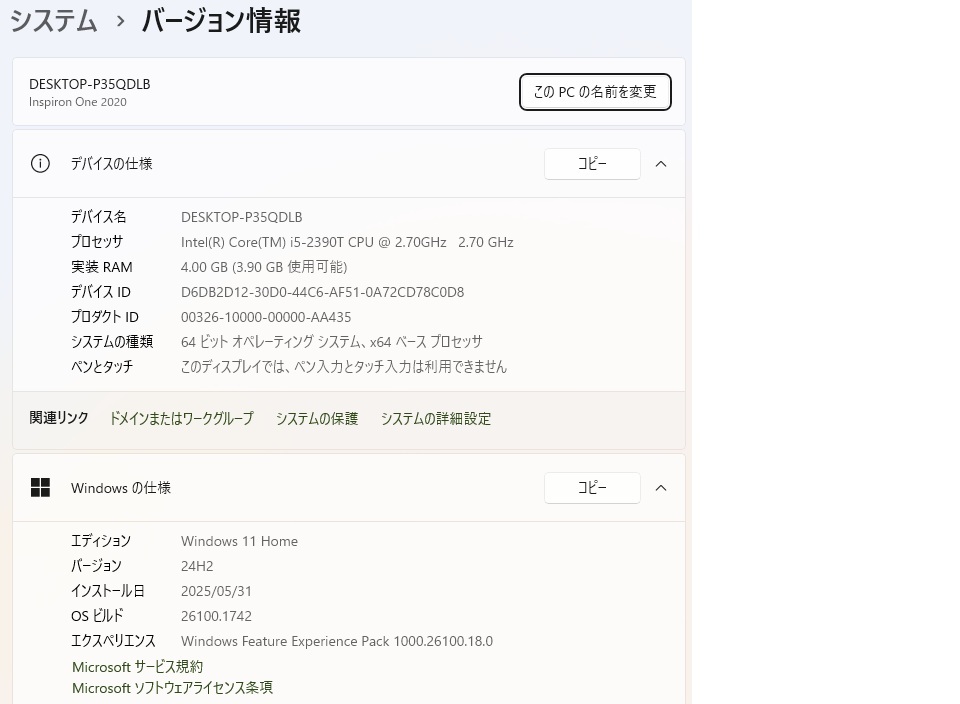The image size is (960, 704).
Task: Click the インストール日 label
Action: pos(108,591)
